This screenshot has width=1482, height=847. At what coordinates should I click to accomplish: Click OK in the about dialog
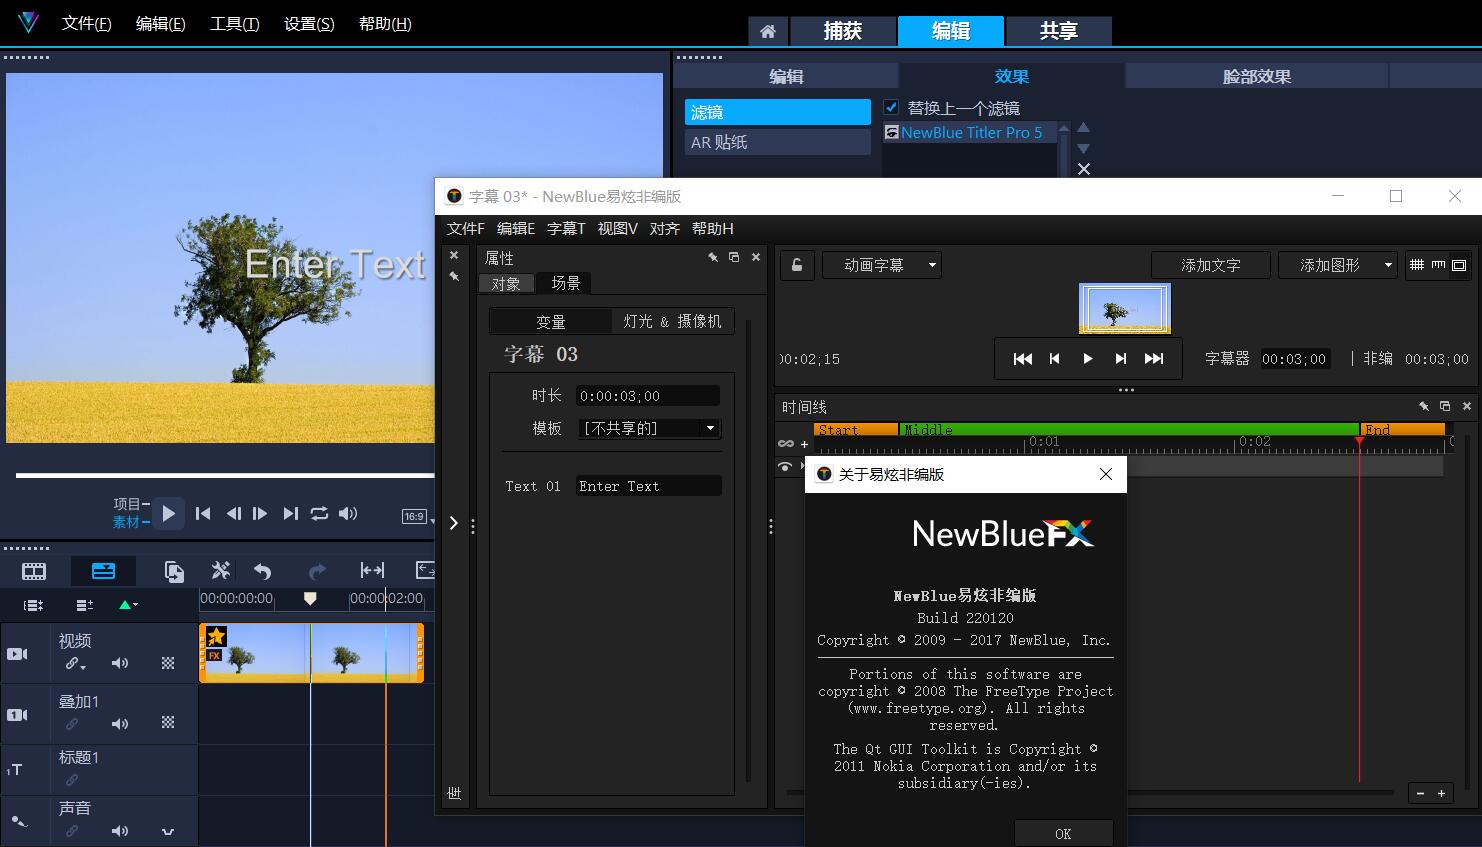pyautogui.click(x=1063, y=833)
